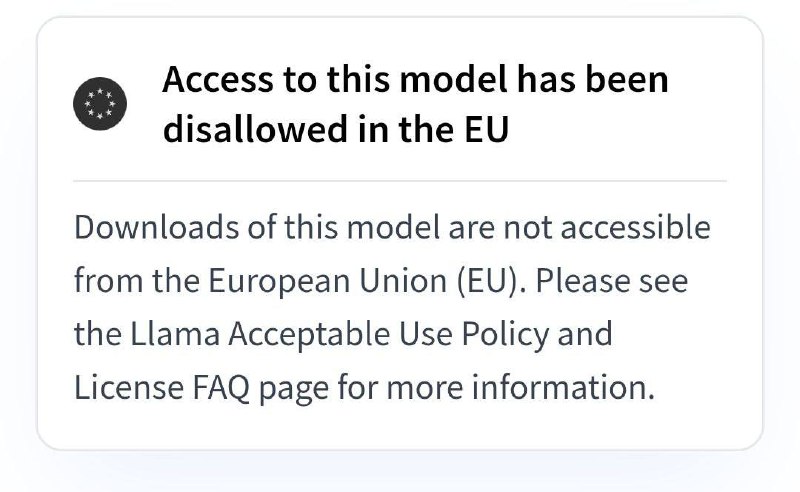Click the word "FAQ" in the last line
Viewport: 800px width, 492px height.
221,387
